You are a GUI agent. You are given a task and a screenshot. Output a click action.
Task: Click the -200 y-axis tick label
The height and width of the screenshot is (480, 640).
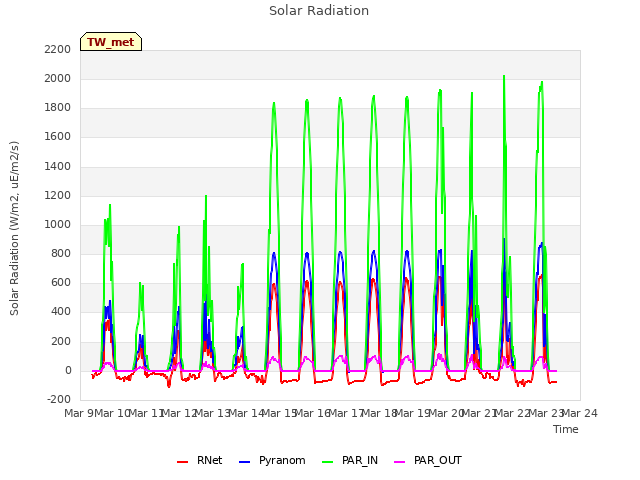tap(59, 399)
